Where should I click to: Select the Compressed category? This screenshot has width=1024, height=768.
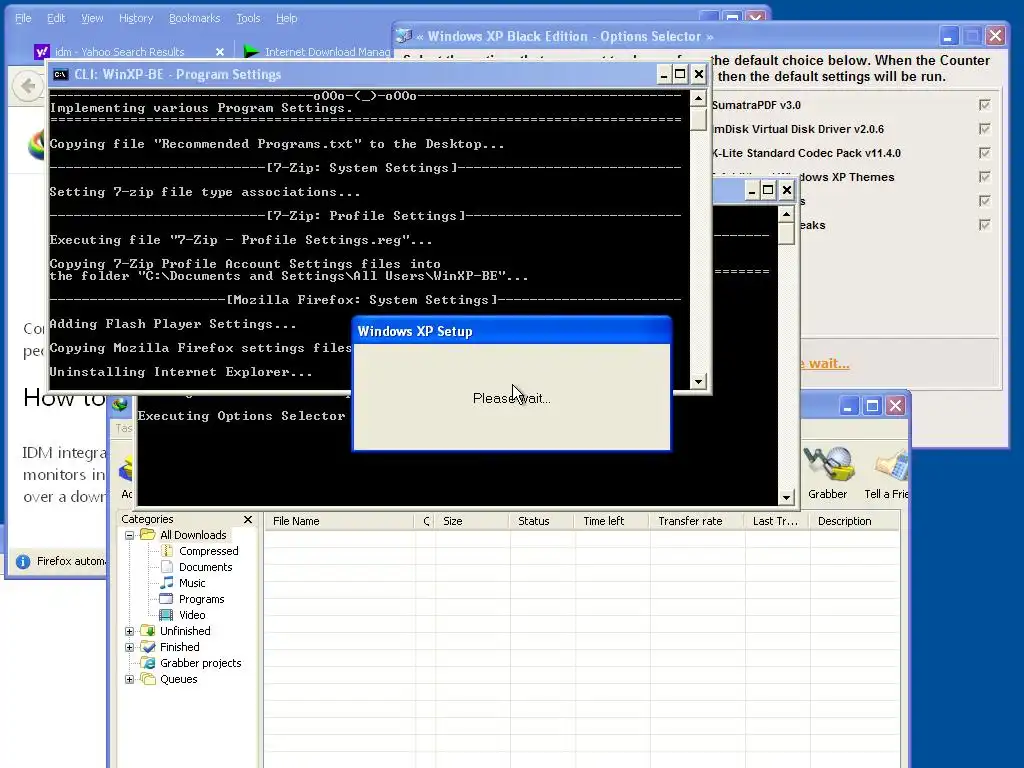[208, 551]
